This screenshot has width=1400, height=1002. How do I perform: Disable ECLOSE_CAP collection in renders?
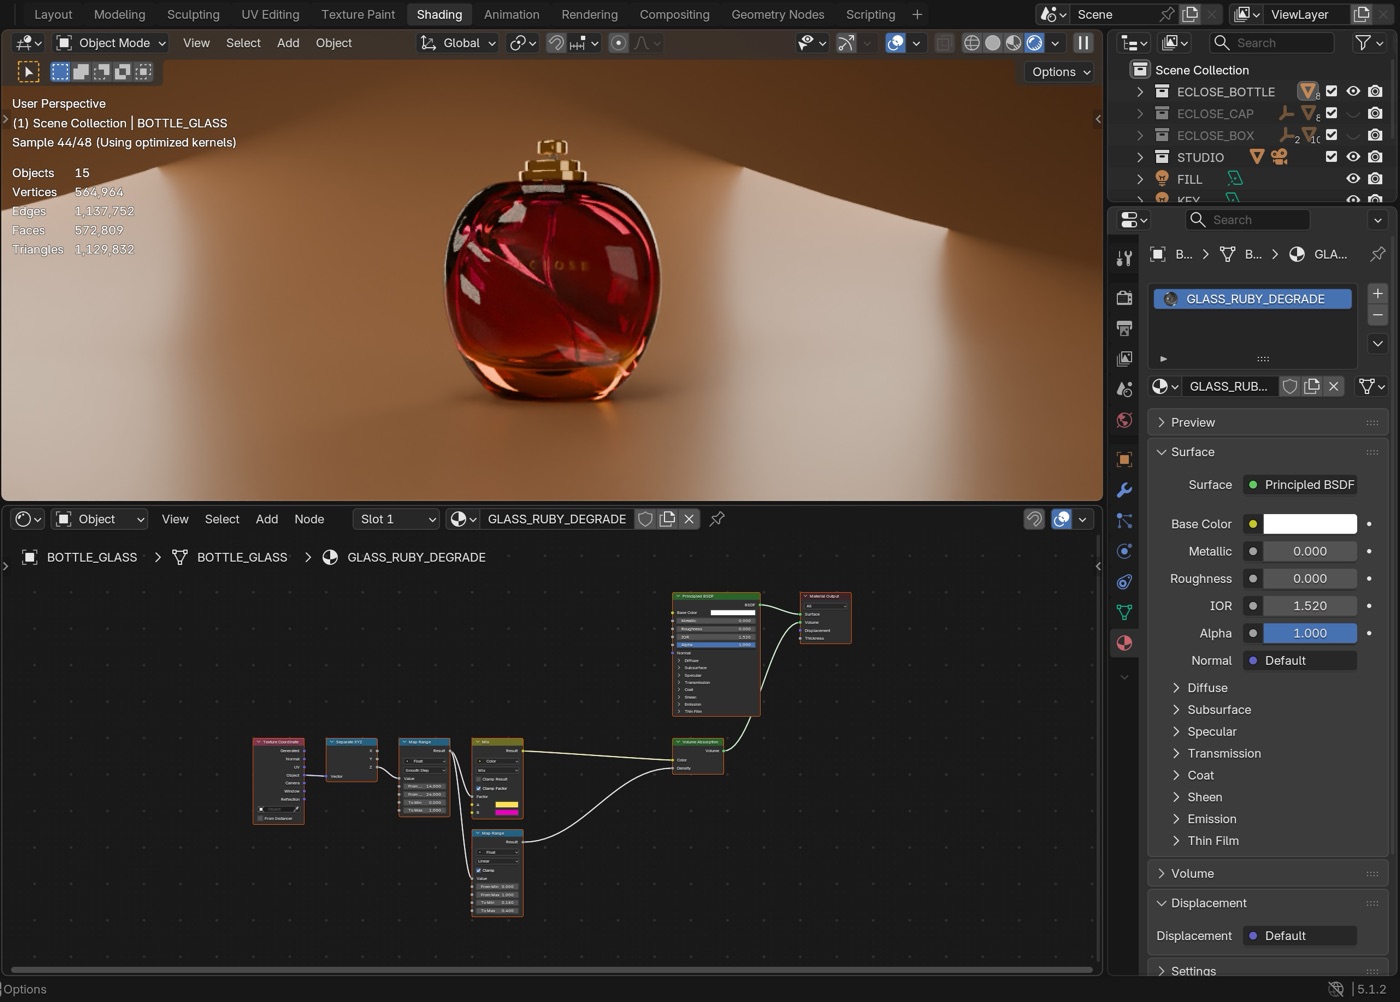[1375, 113]
